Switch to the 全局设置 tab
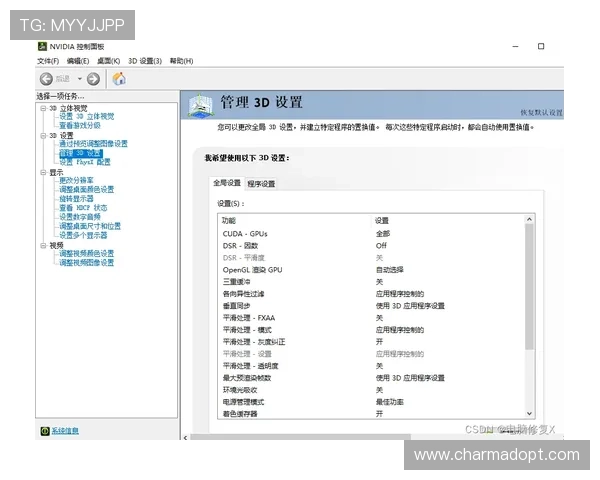Image resolution: width=600 pixels, height=480 pixels. click(x=227, y=183)
